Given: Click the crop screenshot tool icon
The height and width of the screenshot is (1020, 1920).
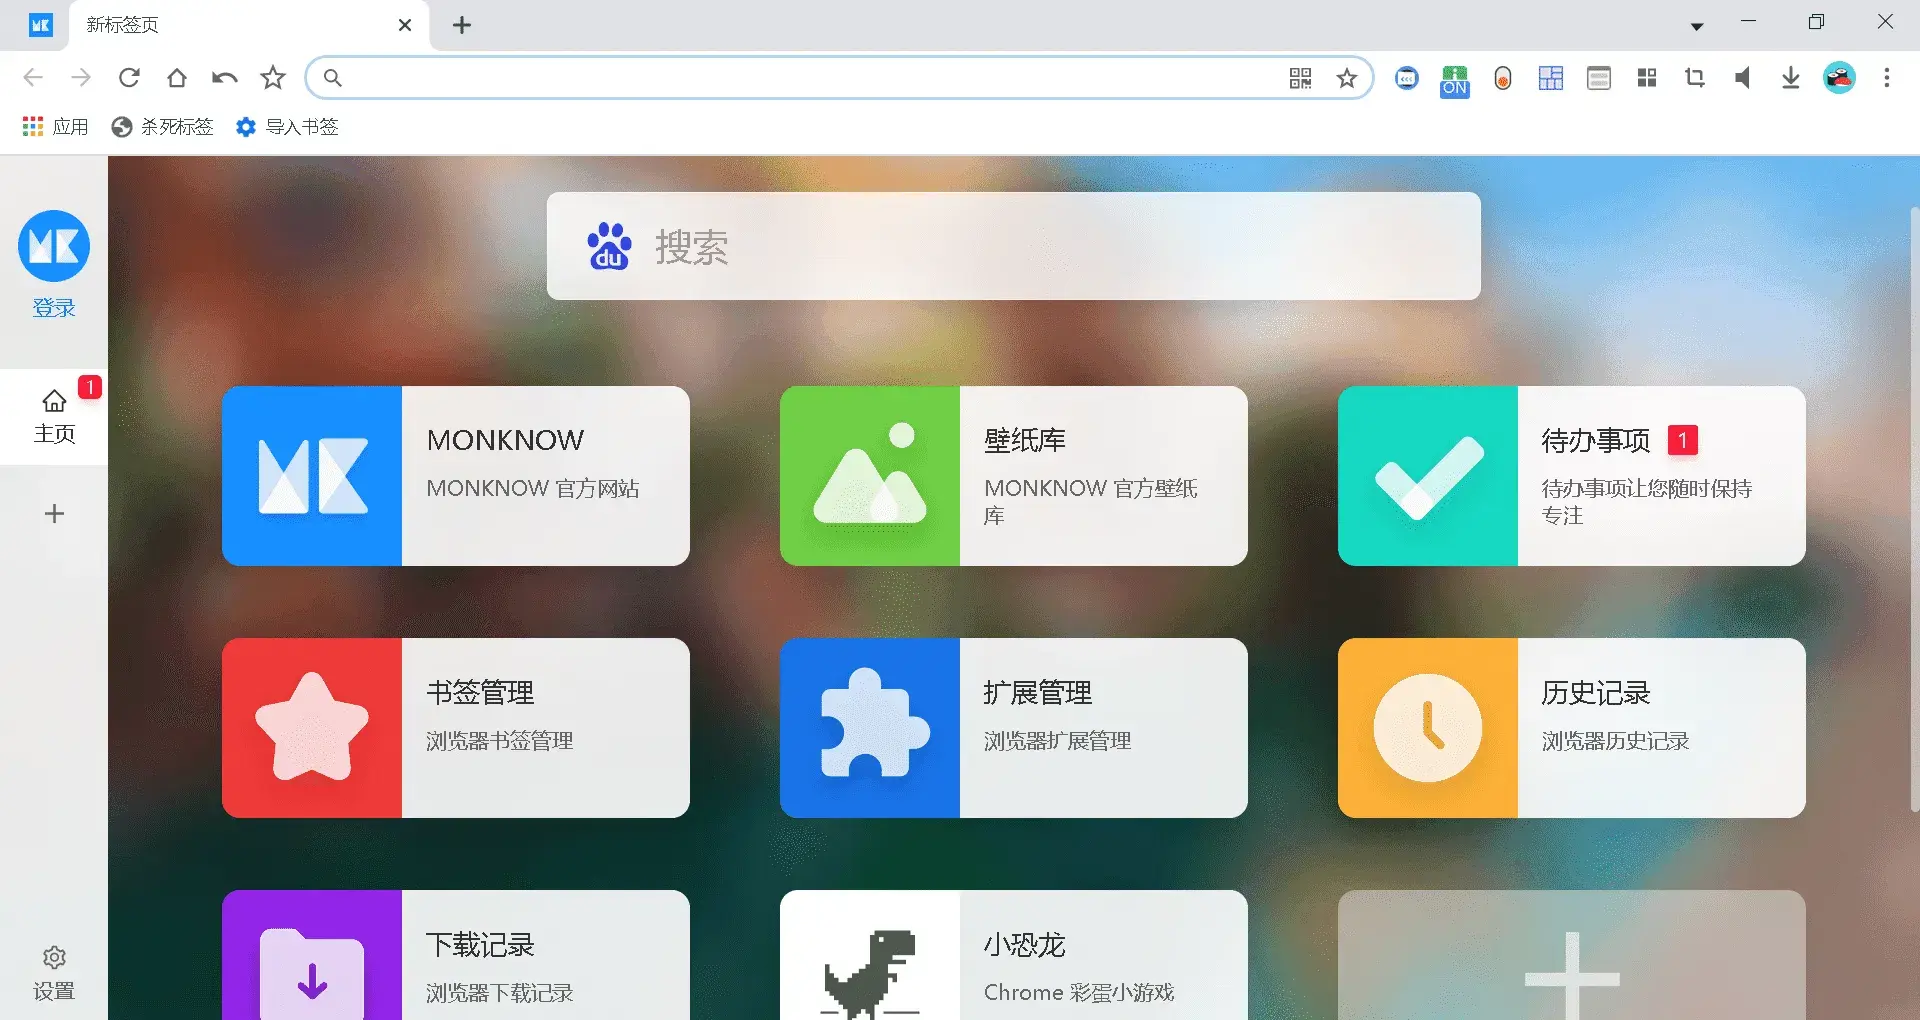Looking at the screenshot, I should [1695, 78].
